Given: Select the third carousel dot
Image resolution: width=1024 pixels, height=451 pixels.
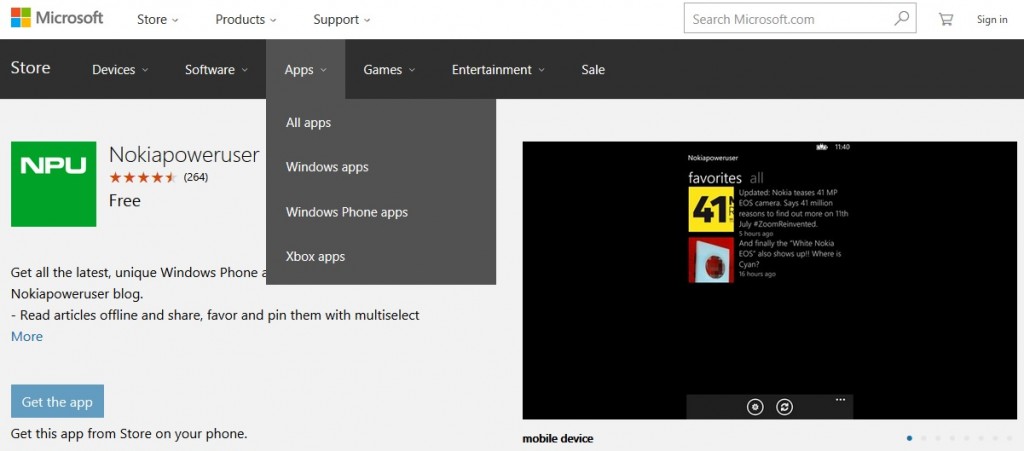Looking at the screenshot, I should [938, 438].
